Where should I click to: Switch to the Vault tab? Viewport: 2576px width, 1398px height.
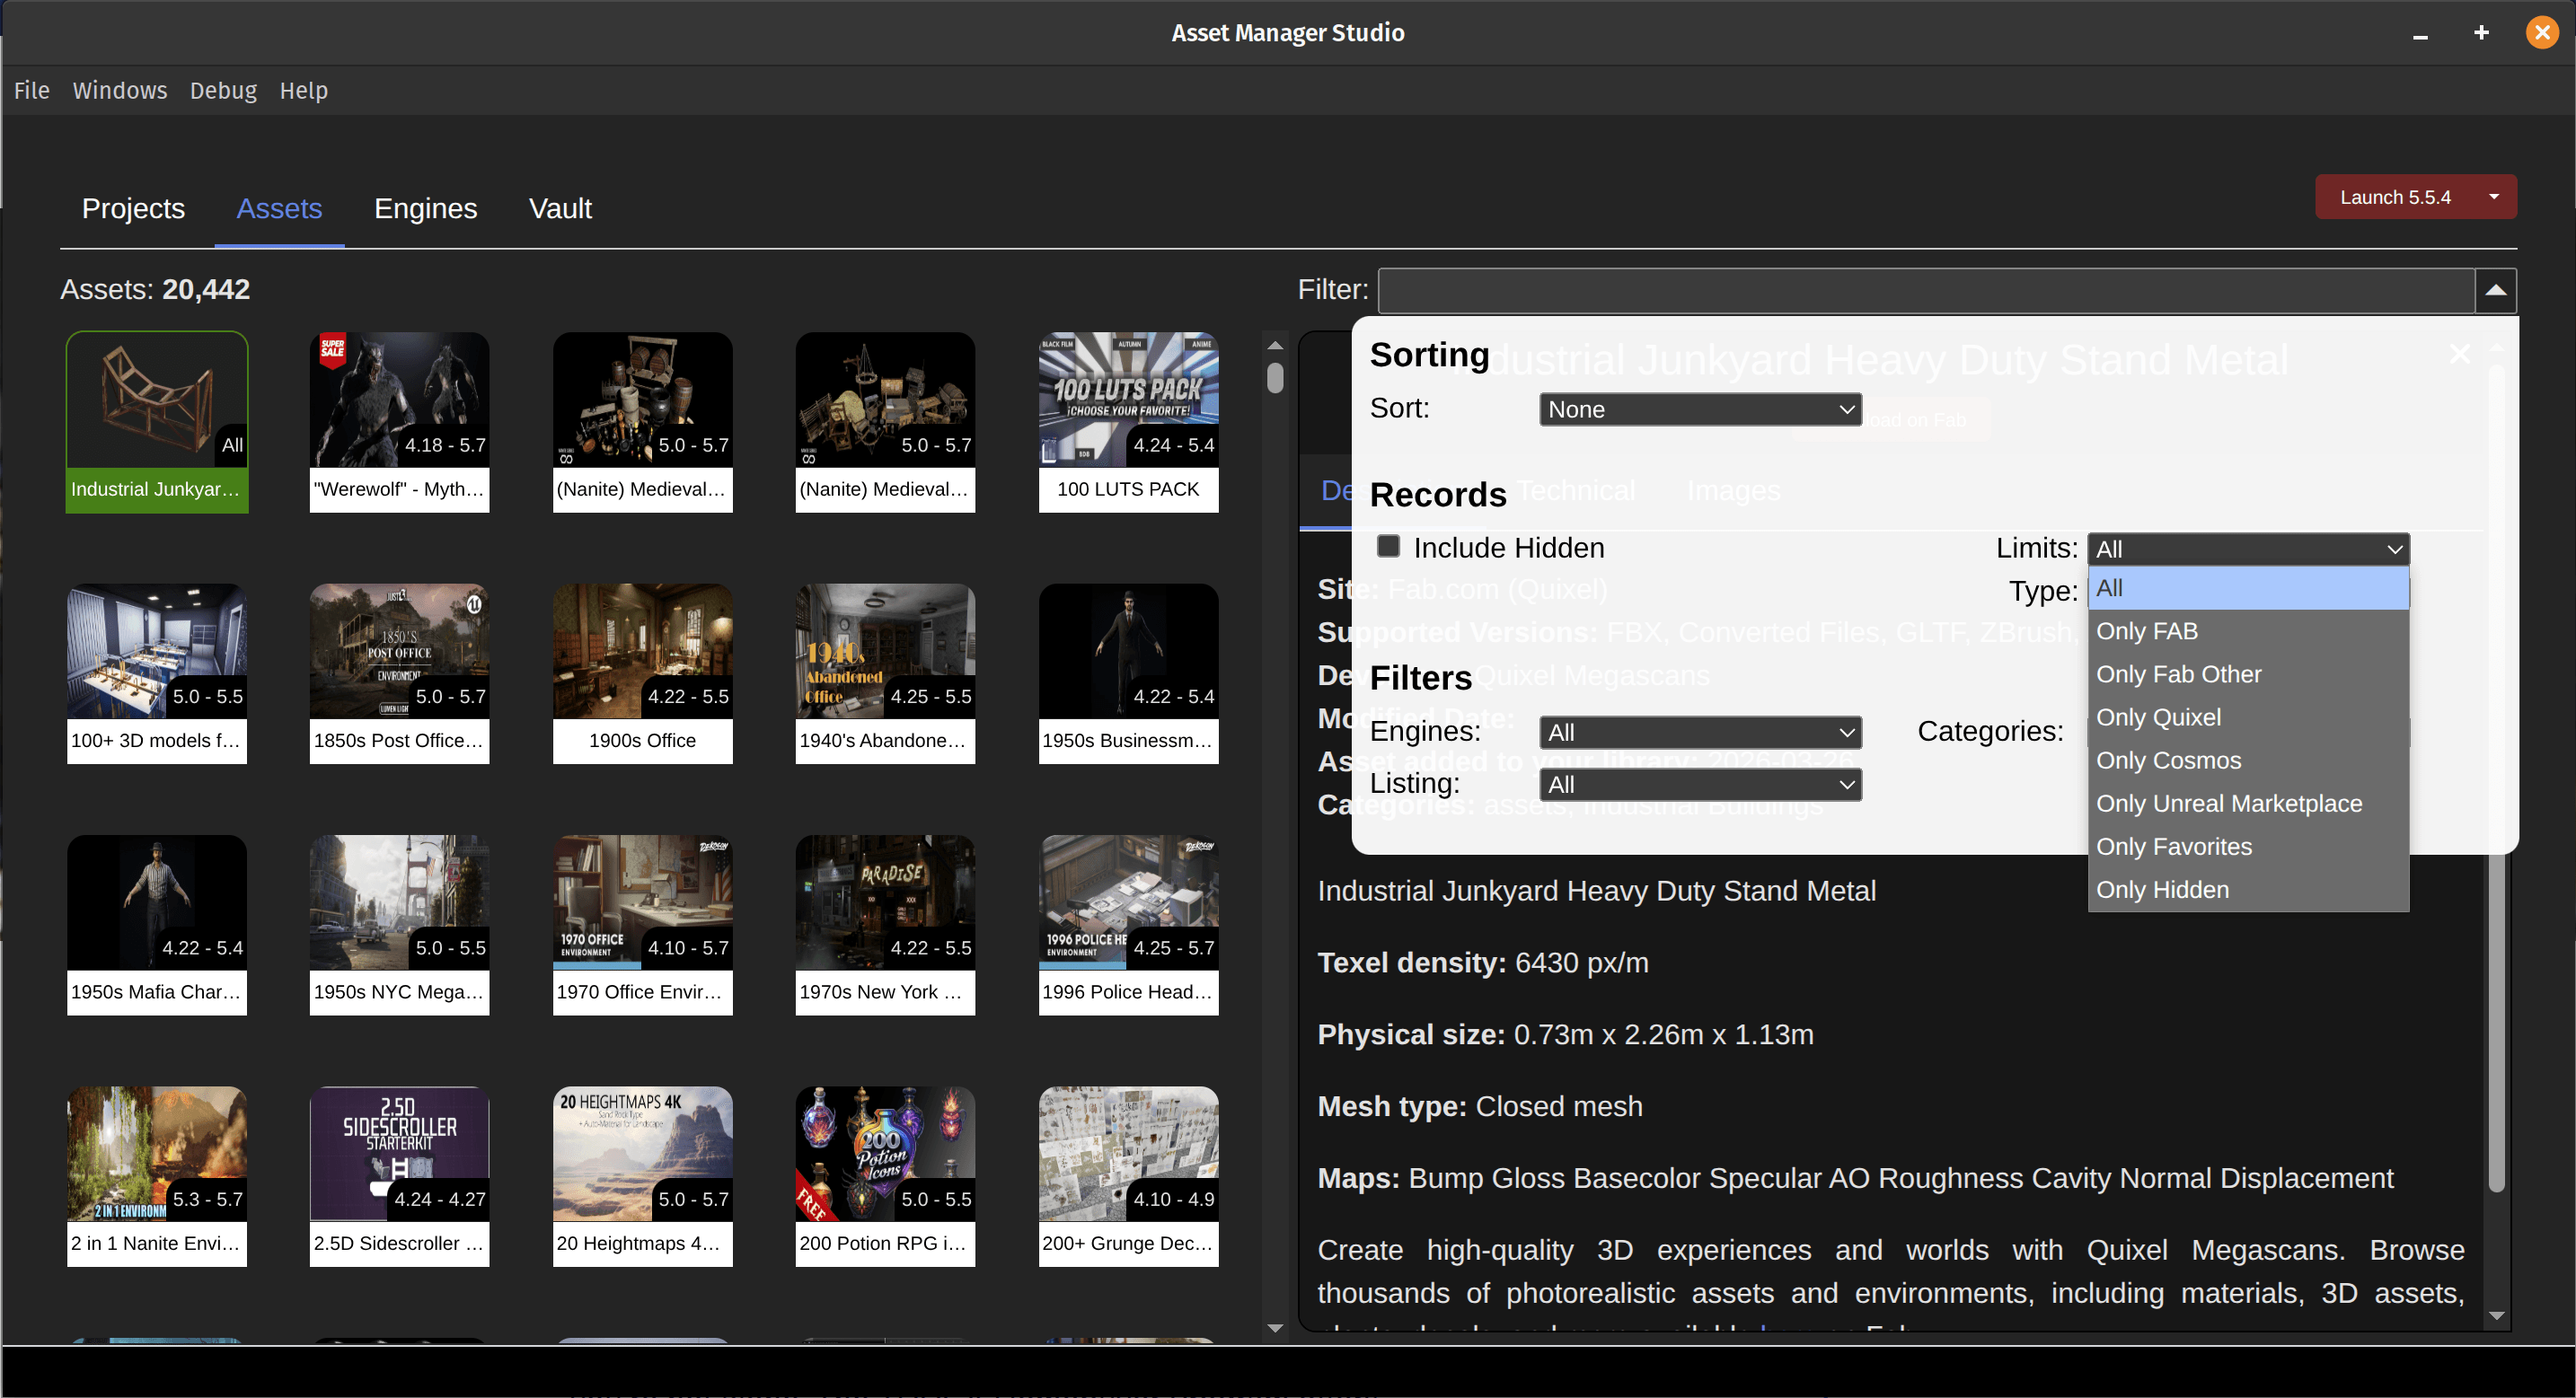[560, 208]
